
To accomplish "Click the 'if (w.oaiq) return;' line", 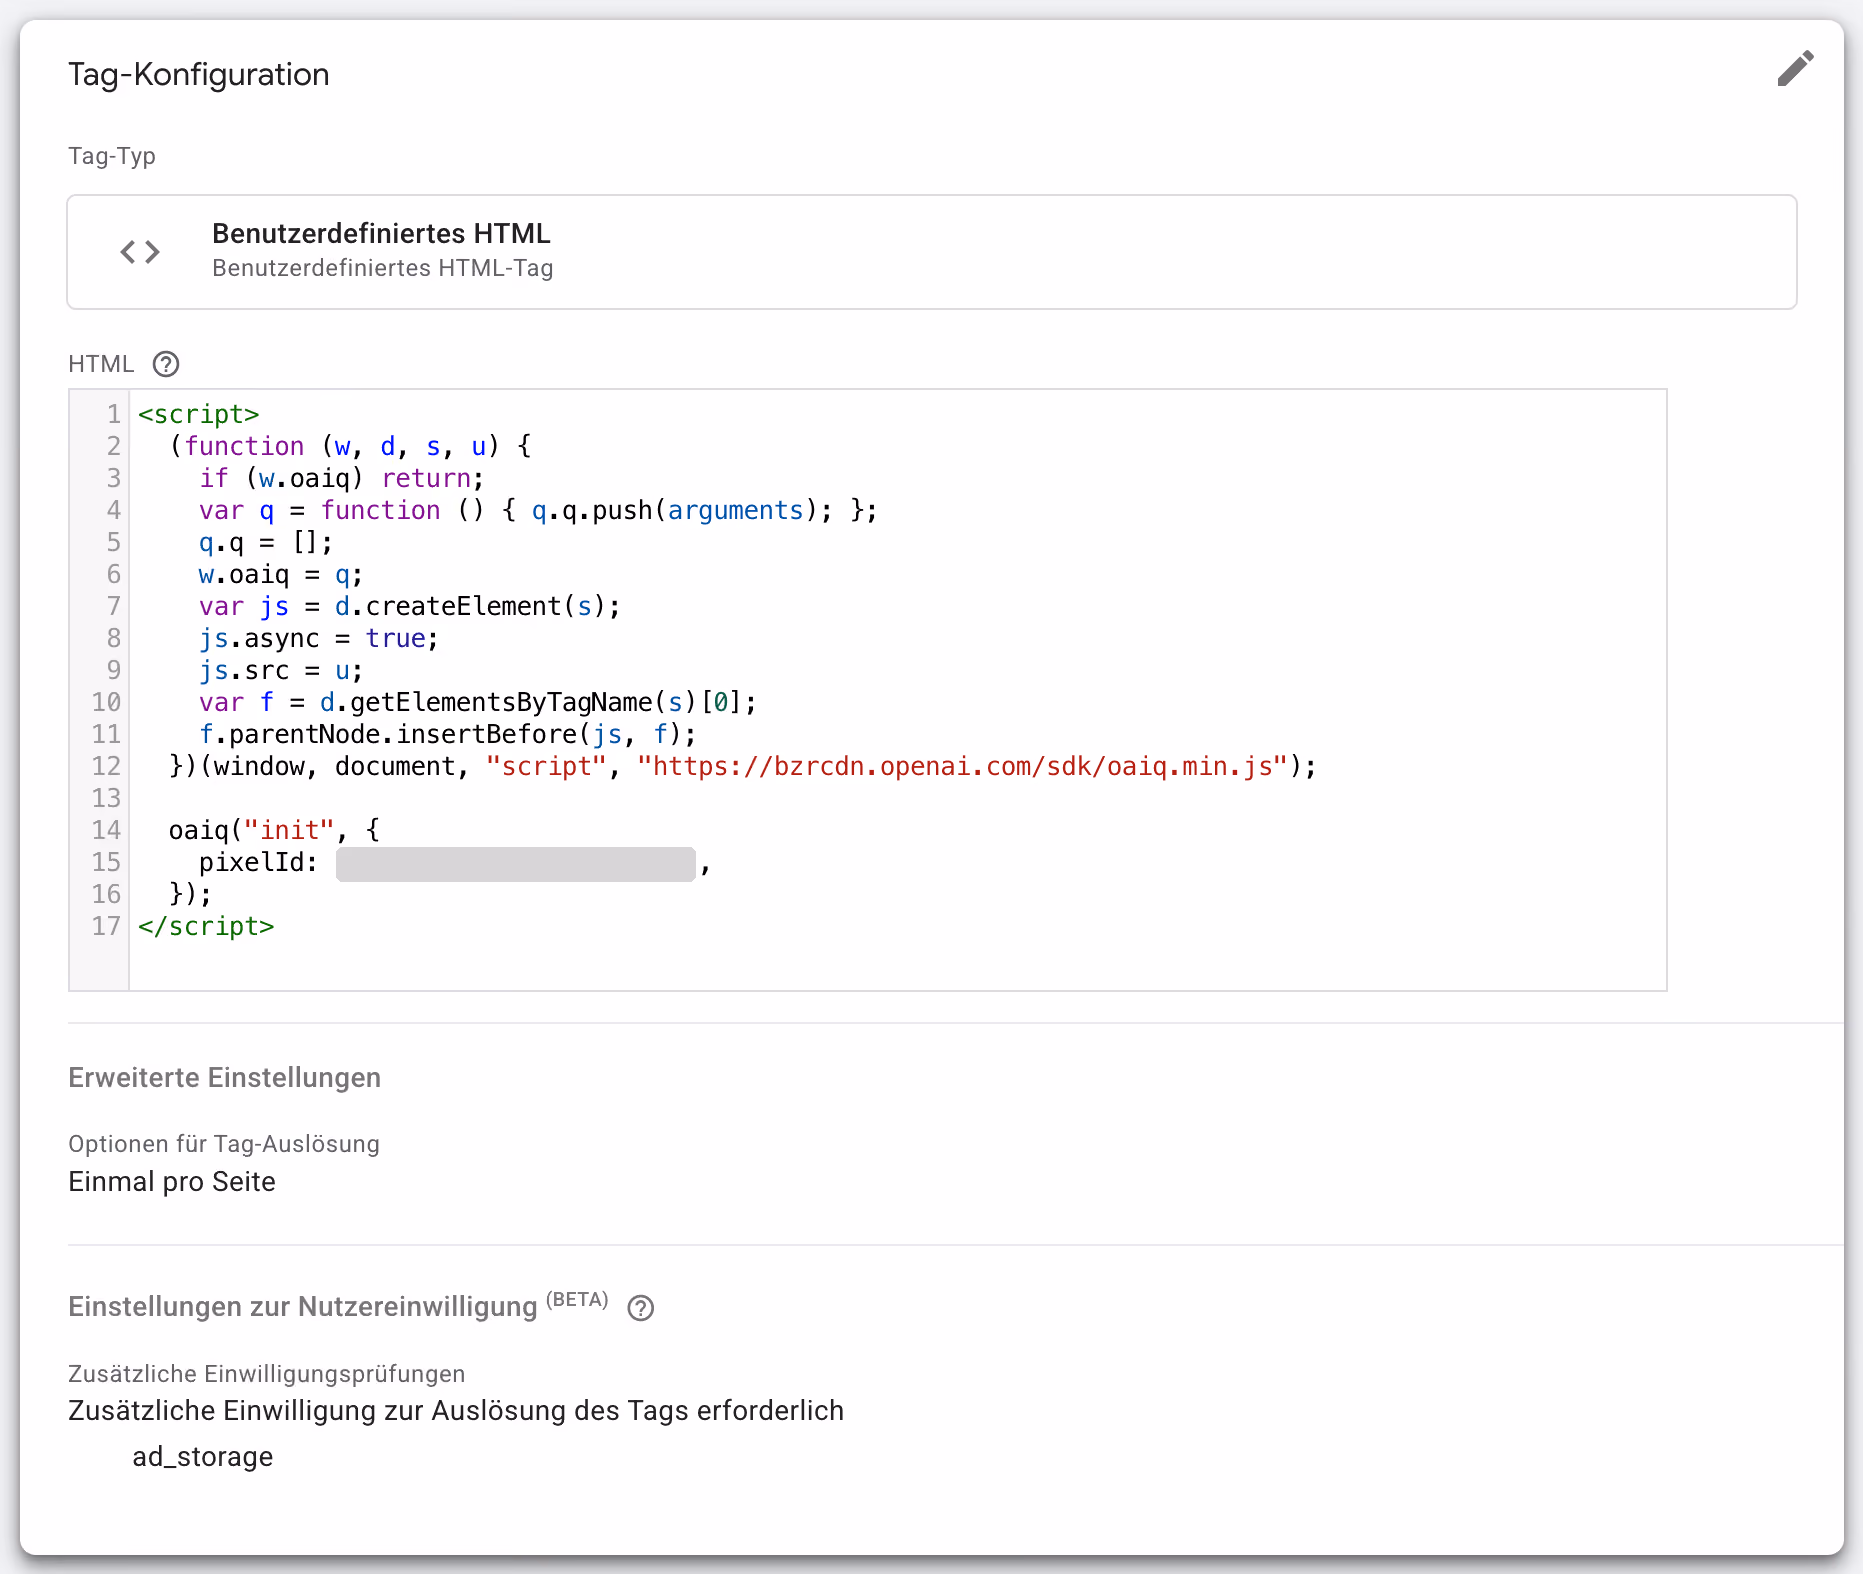I will click(341, 478).
